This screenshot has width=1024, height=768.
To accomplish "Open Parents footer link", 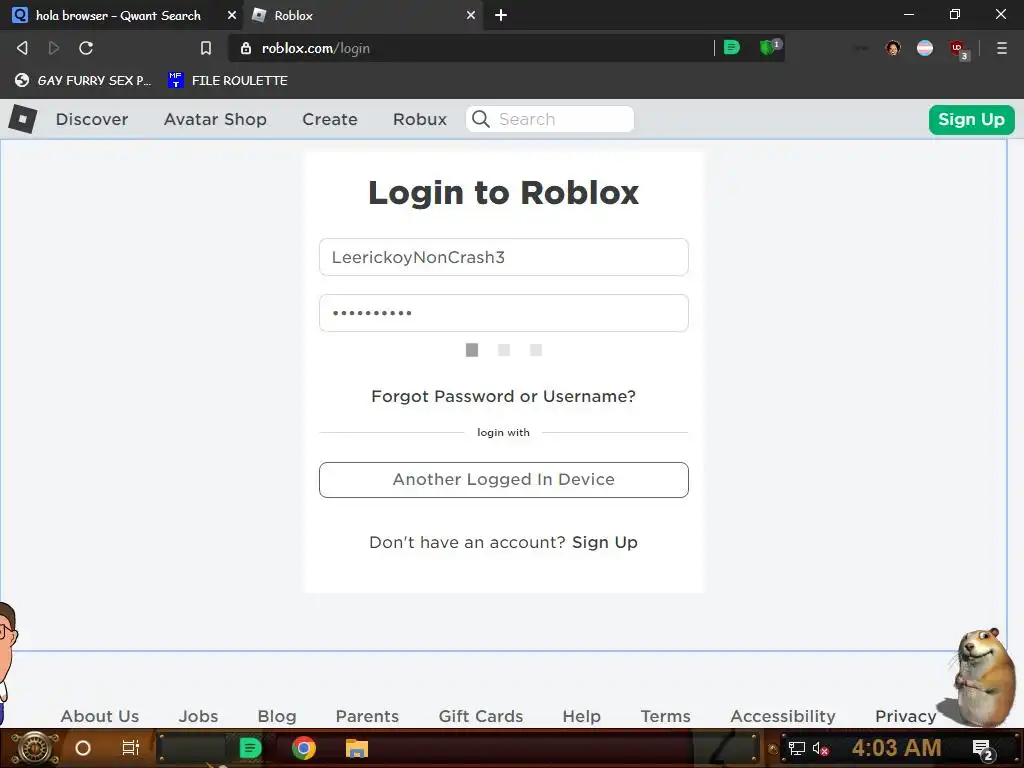I will (x=367, y=716).
